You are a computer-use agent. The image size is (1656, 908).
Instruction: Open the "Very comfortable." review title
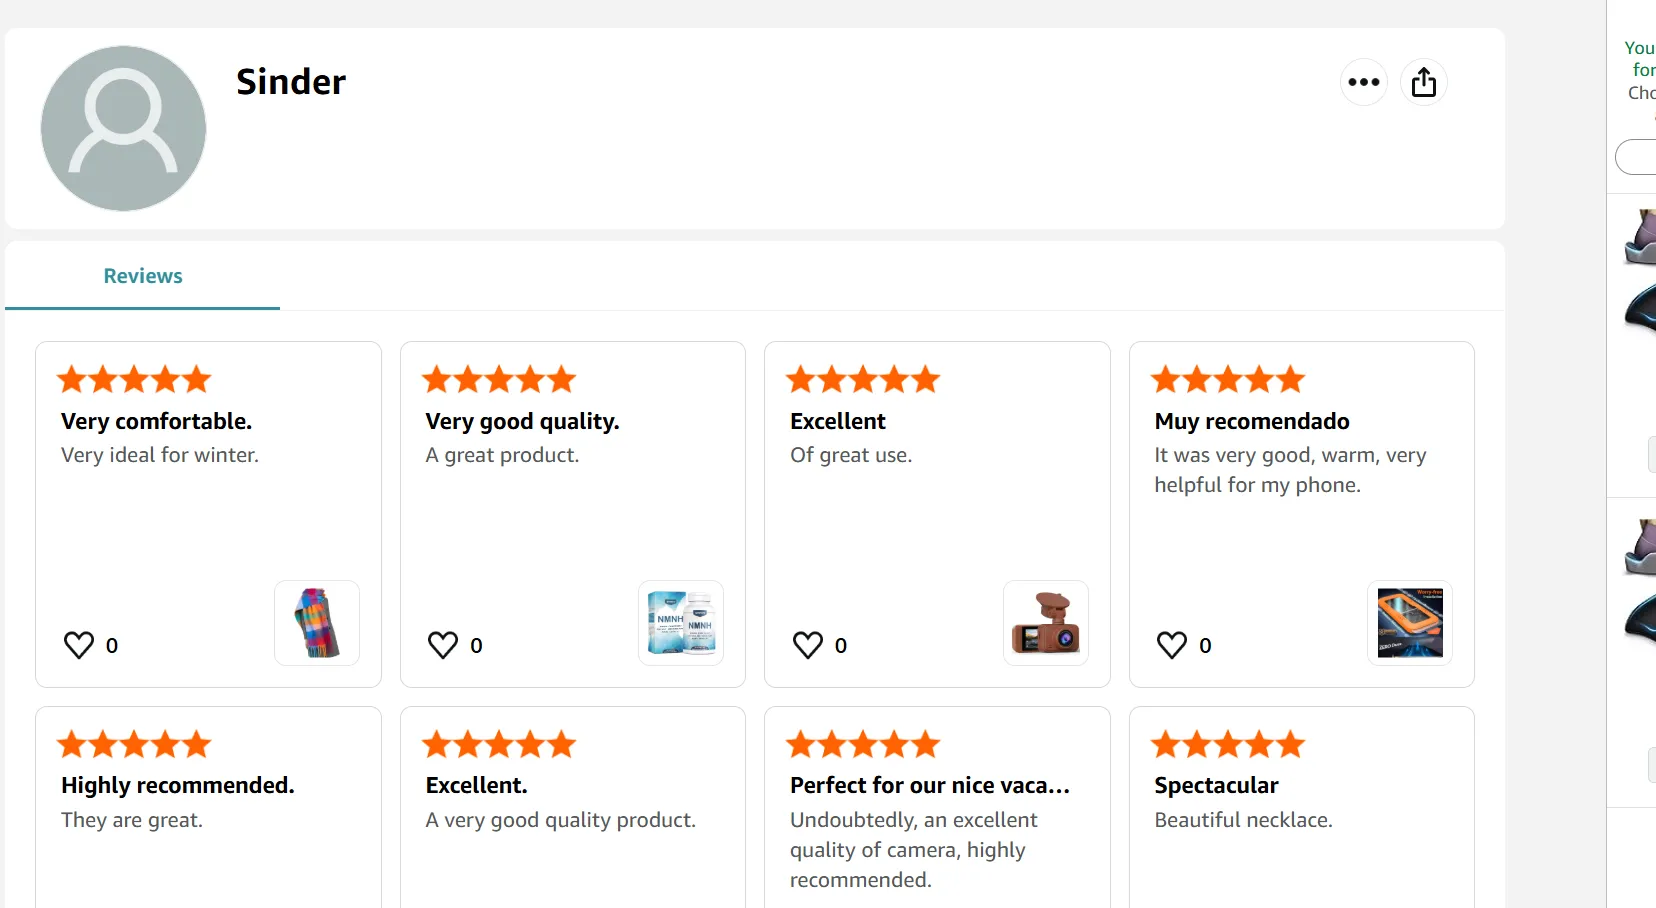(156, 421)
